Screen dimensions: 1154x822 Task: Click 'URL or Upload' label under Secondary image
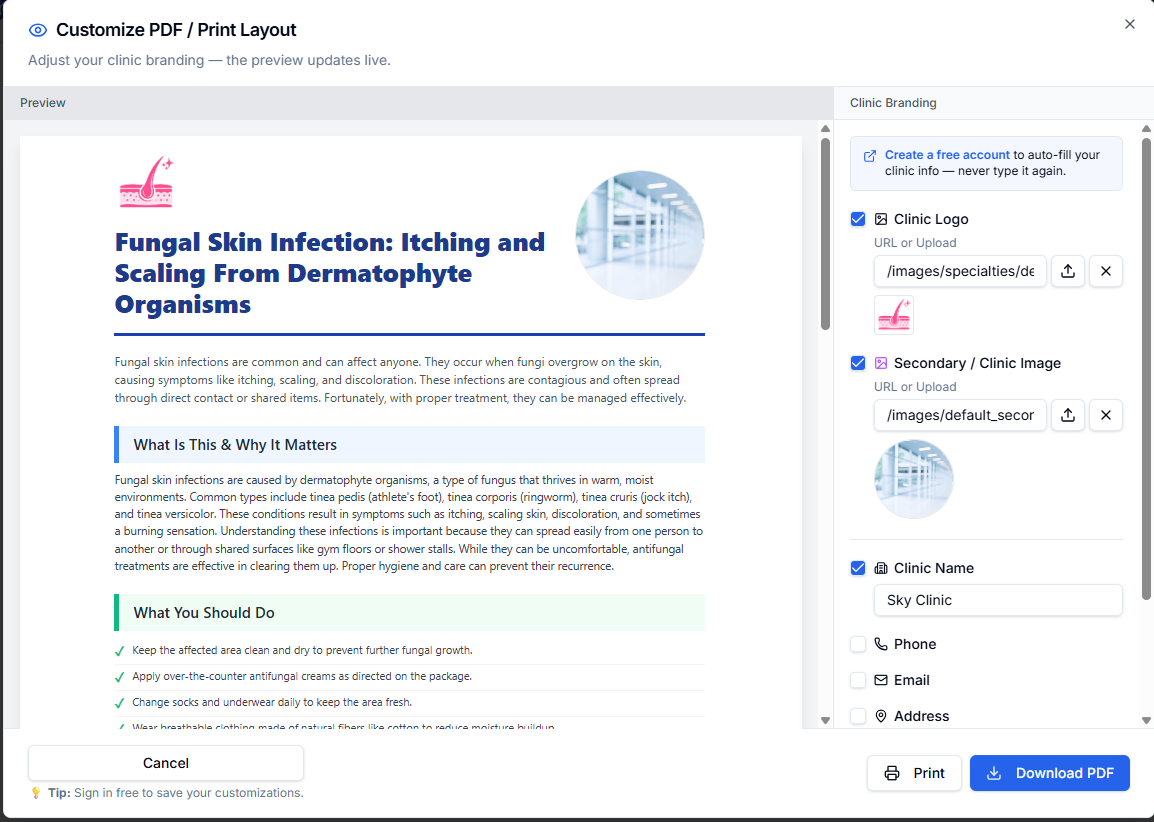click(915, 387)
